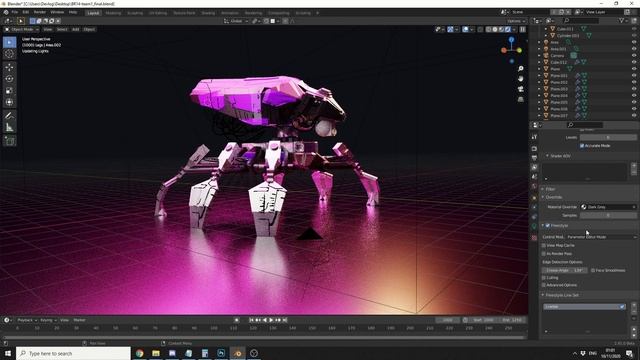The width and height of the screenshot is (640, 360).
Task: Open the World properties tab
Action: [534, 187]
